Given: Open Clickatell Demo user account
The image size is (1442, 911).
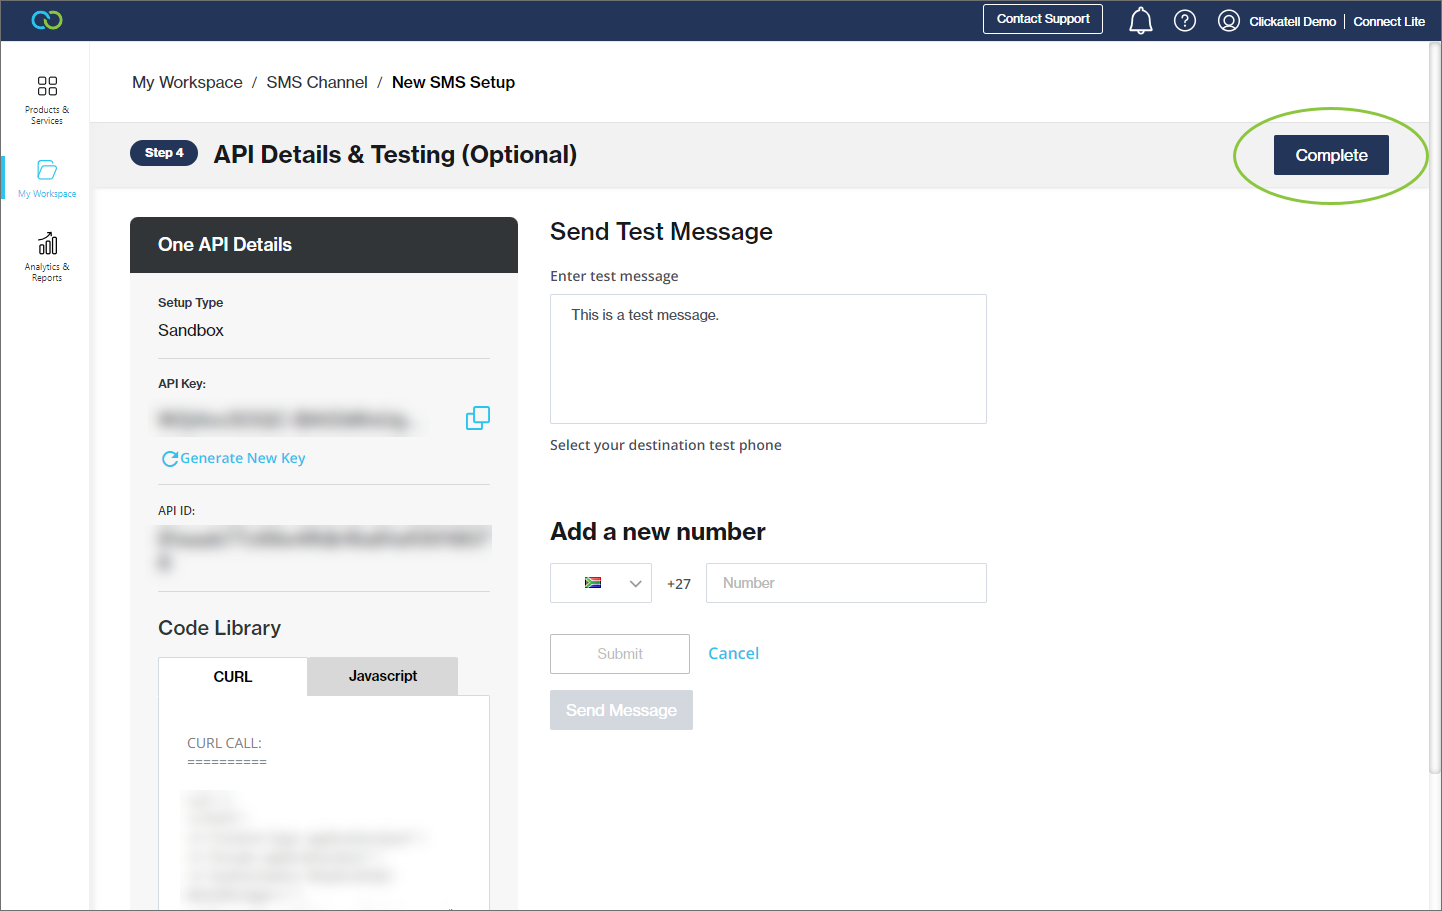Looking at the screenshot, I should point(1277,21).
